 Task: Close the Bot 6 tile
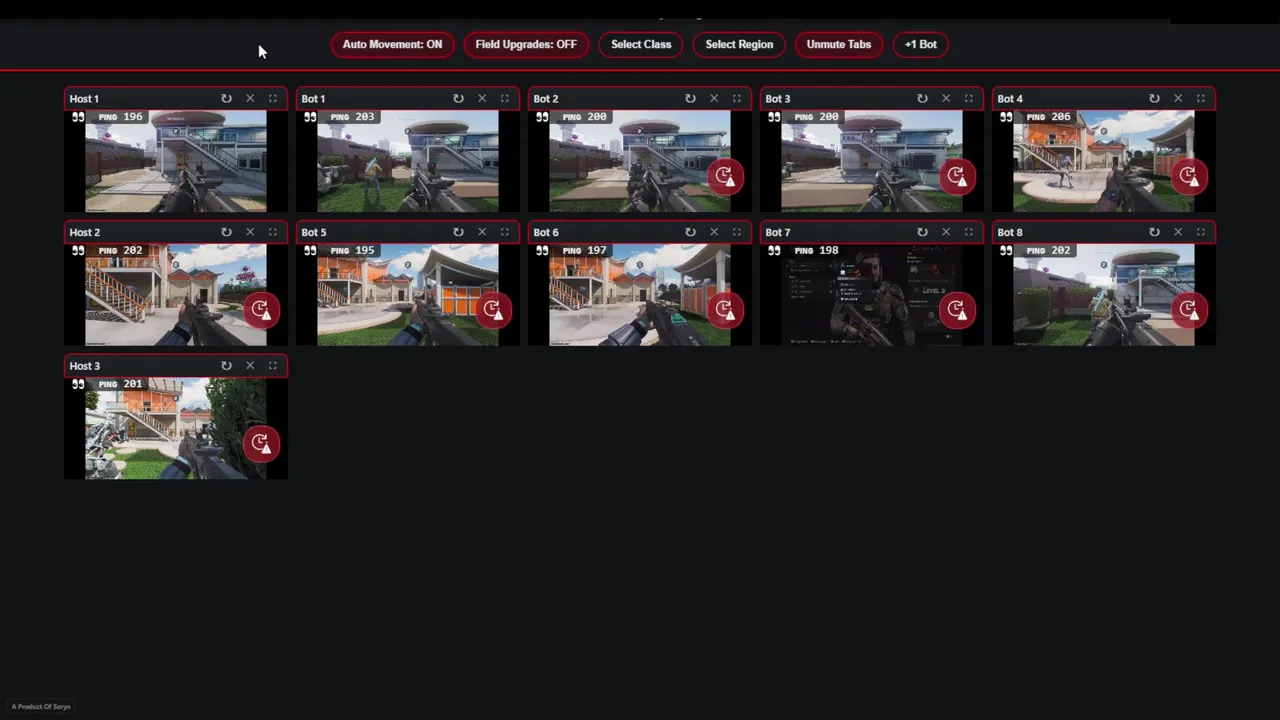(x=714, y=232)
